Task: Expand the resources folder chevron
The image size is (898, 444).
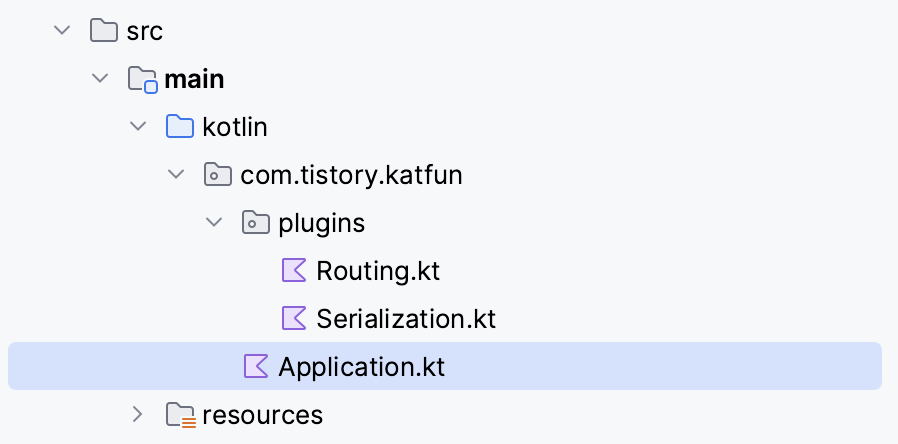Action: (137, 414)
